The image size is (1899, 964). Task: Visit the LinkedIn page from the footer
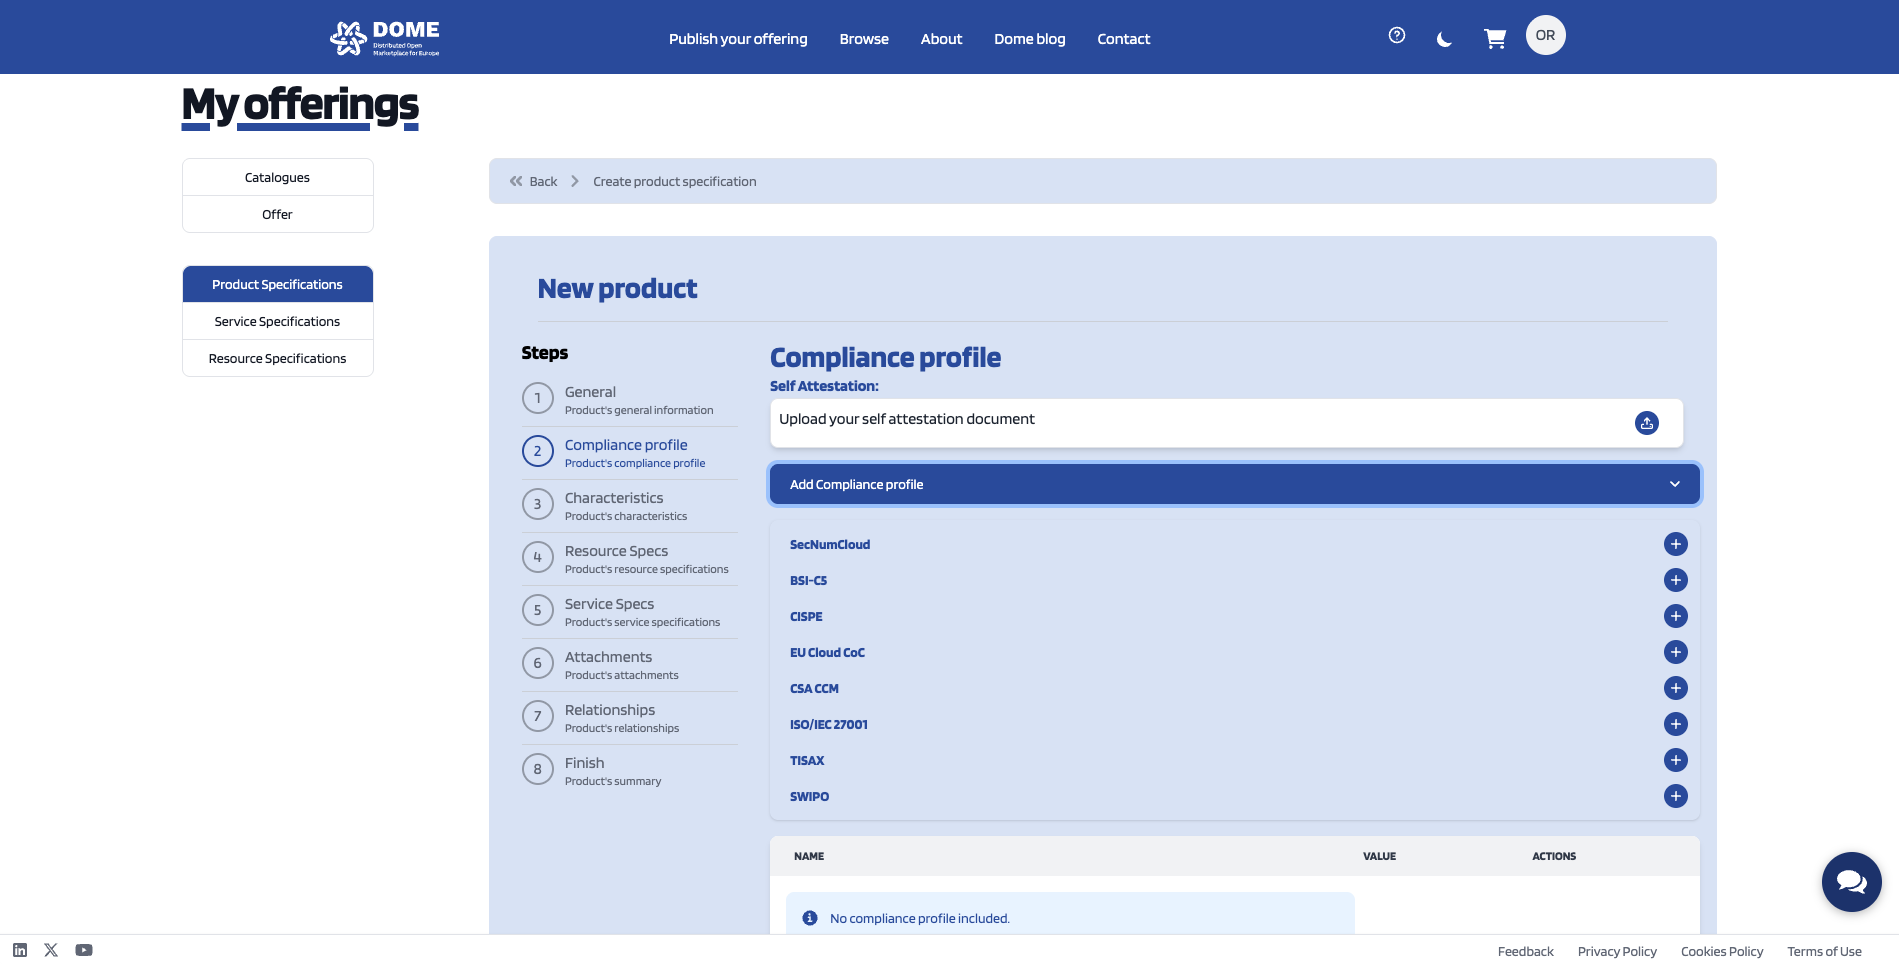click(20, 950)
